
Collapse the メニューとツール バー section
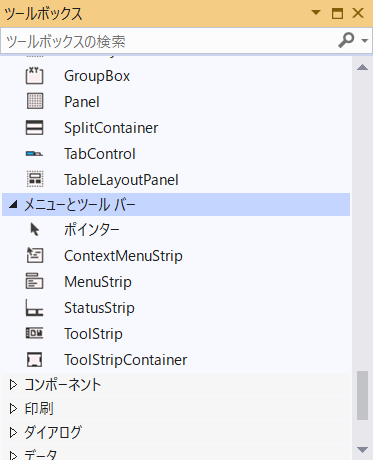click(13, 204)
